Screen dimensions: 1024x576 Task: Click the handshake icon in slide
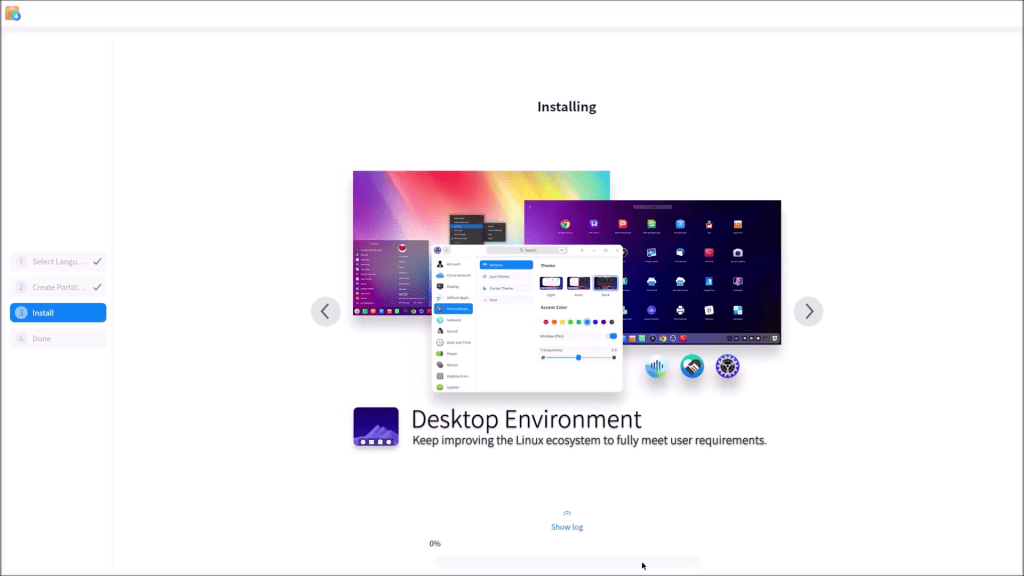point(692,366)
